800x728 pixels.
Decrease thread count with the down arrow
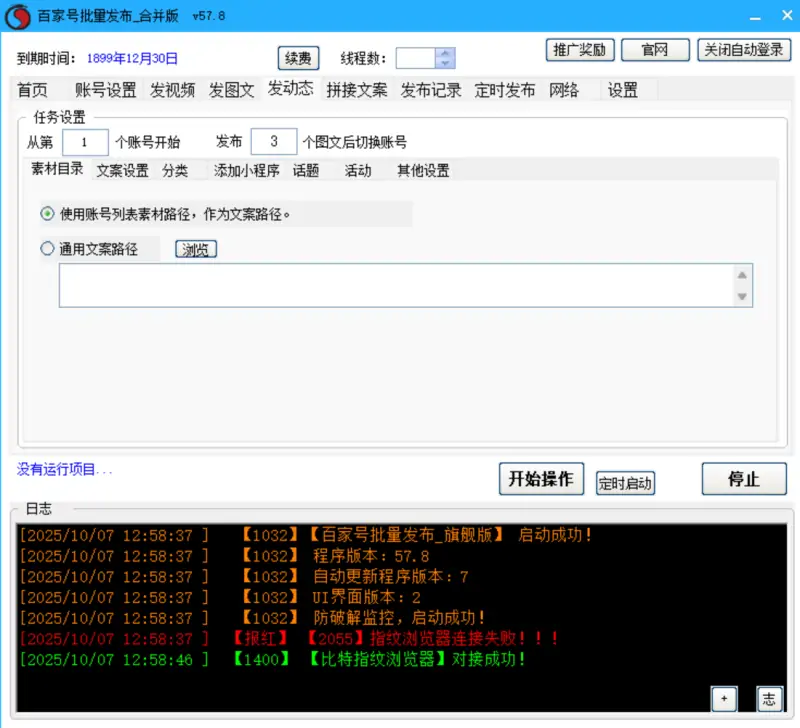pyautogui.click(x=445, y=64)
